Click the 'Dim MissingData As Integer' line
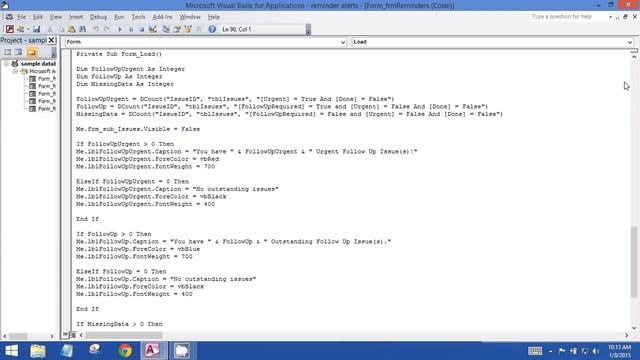Screen dimensions: 640x360 125,84
